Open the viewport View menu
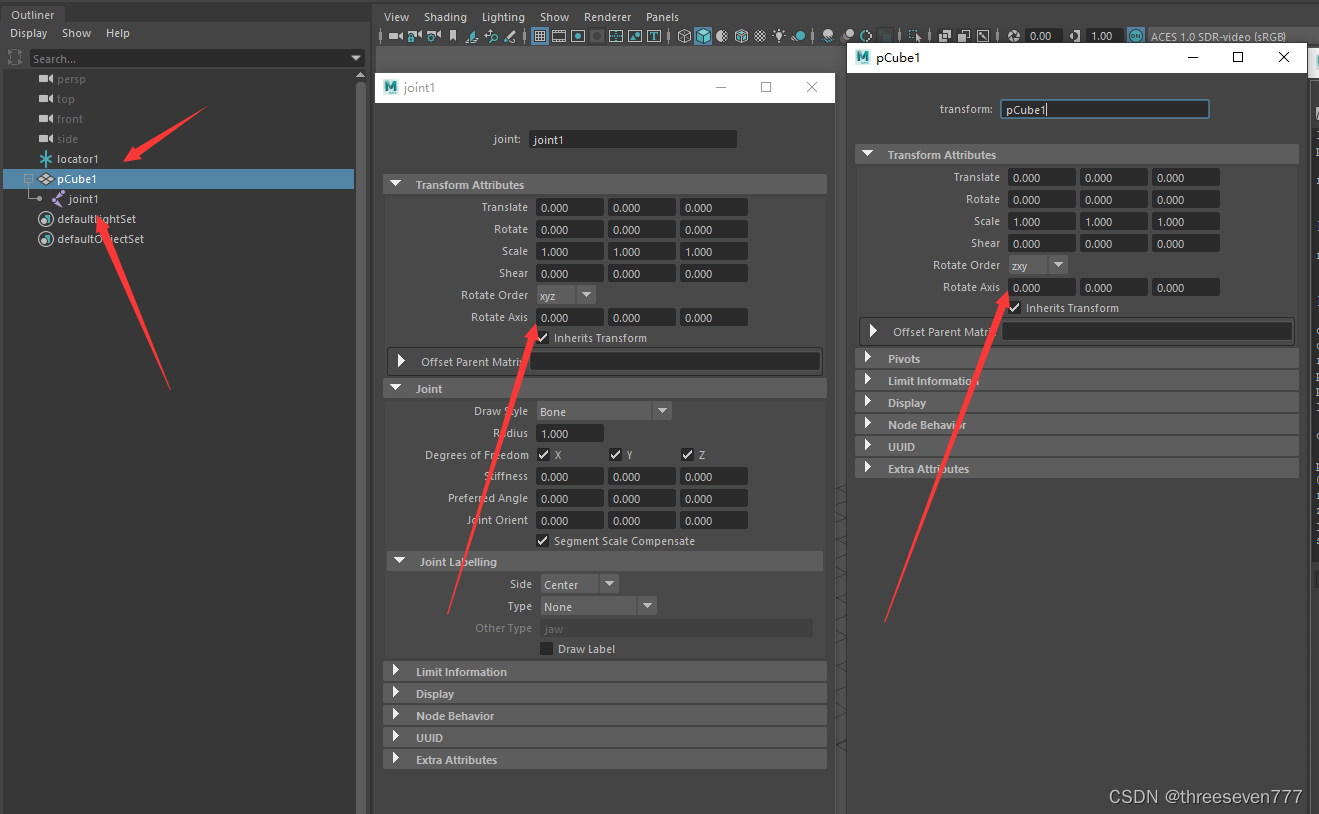The height and width of the screenshot is (814, 1319). [397, 17]
